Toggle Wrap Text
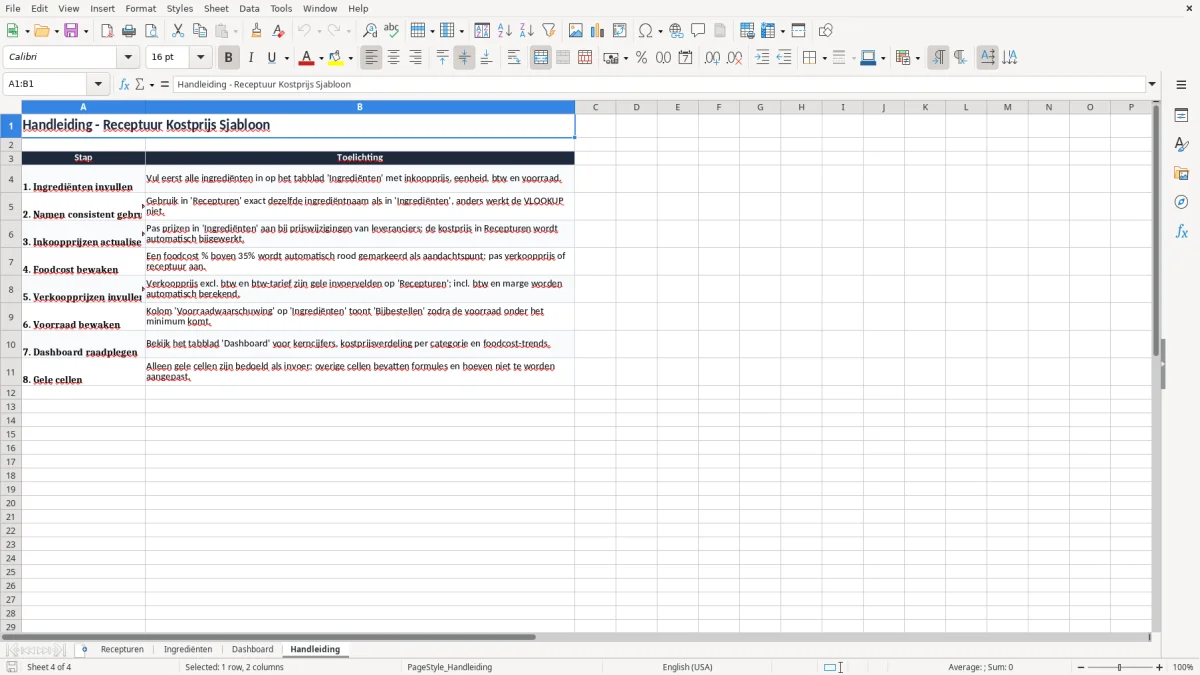This screenshot has height=675, width=1200. click(514, 58)
